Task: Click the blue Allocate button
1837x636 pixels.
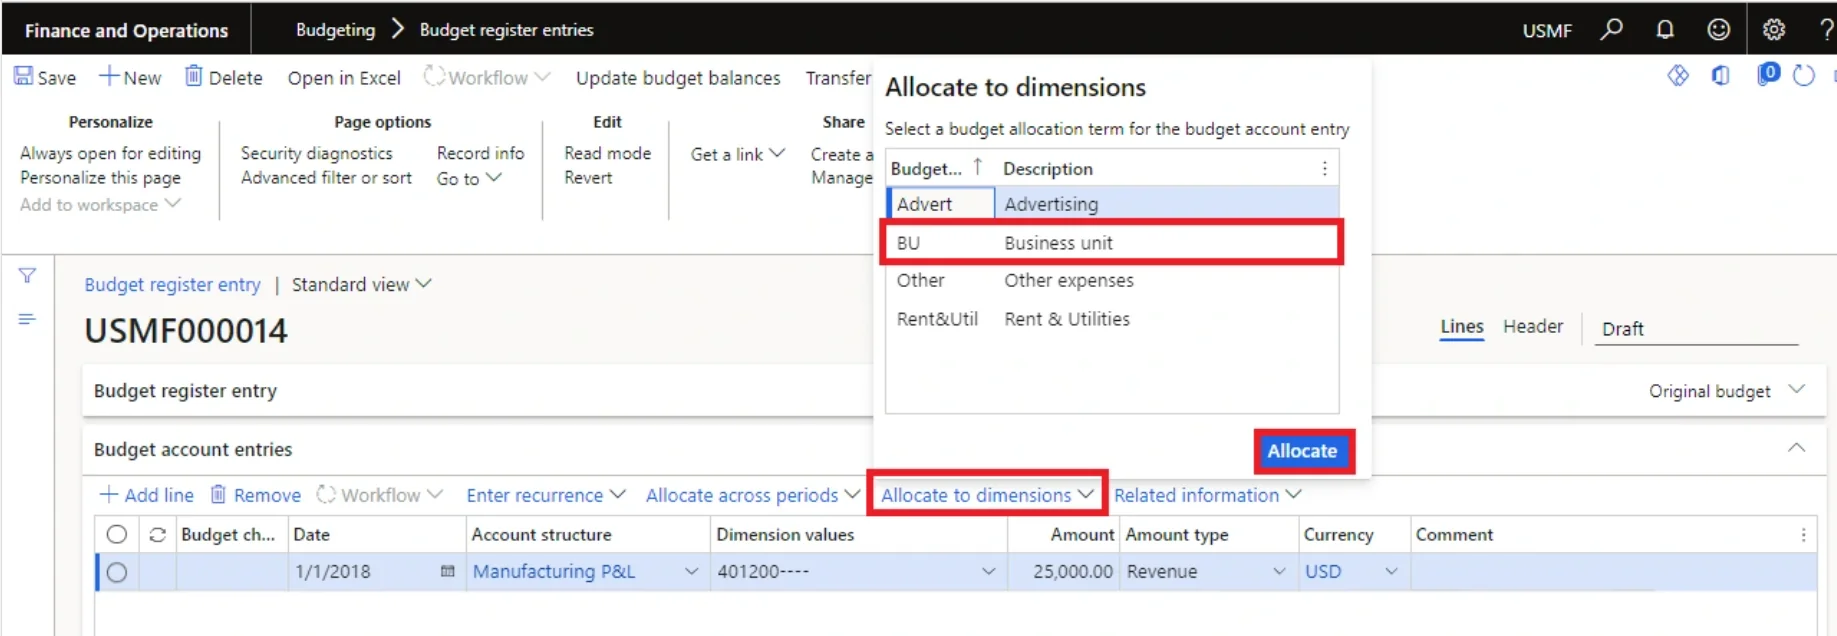Action: (x=1302, y=451)
